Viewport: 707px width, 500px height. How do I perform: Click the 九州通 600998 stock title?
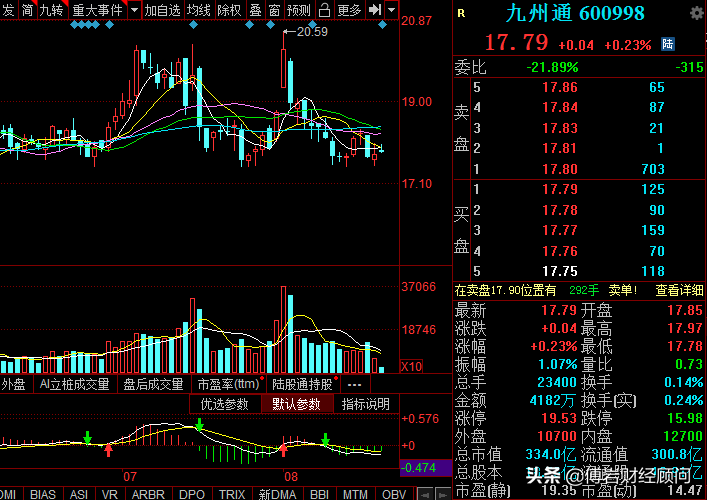coord(575,14)
